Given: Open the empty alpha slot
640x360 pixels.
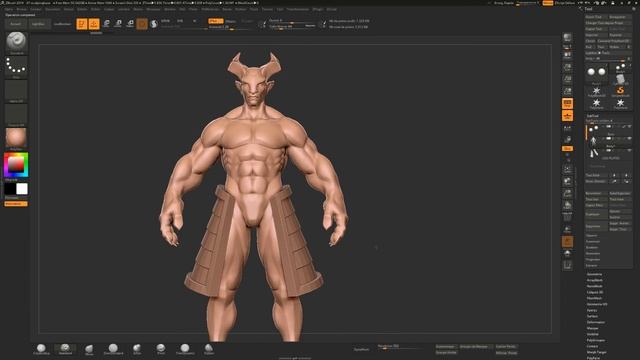Looking at the screenshot, I should pos(16,91).
